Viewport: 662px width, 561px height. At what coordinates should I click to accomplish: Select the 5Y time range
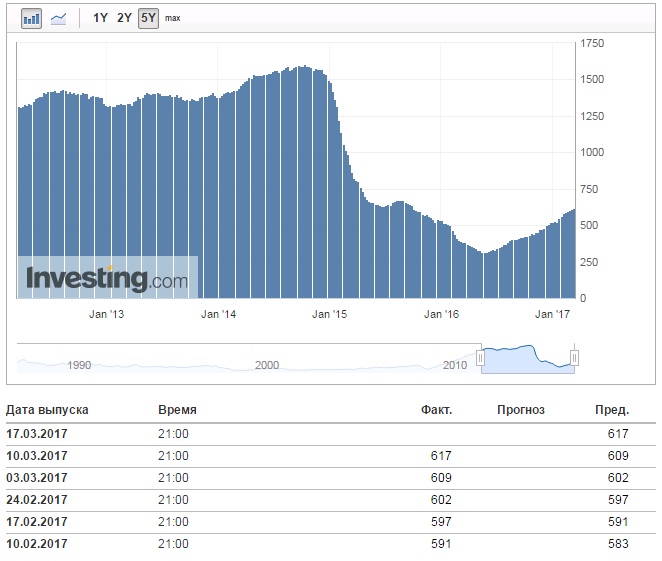pos(148,18)
